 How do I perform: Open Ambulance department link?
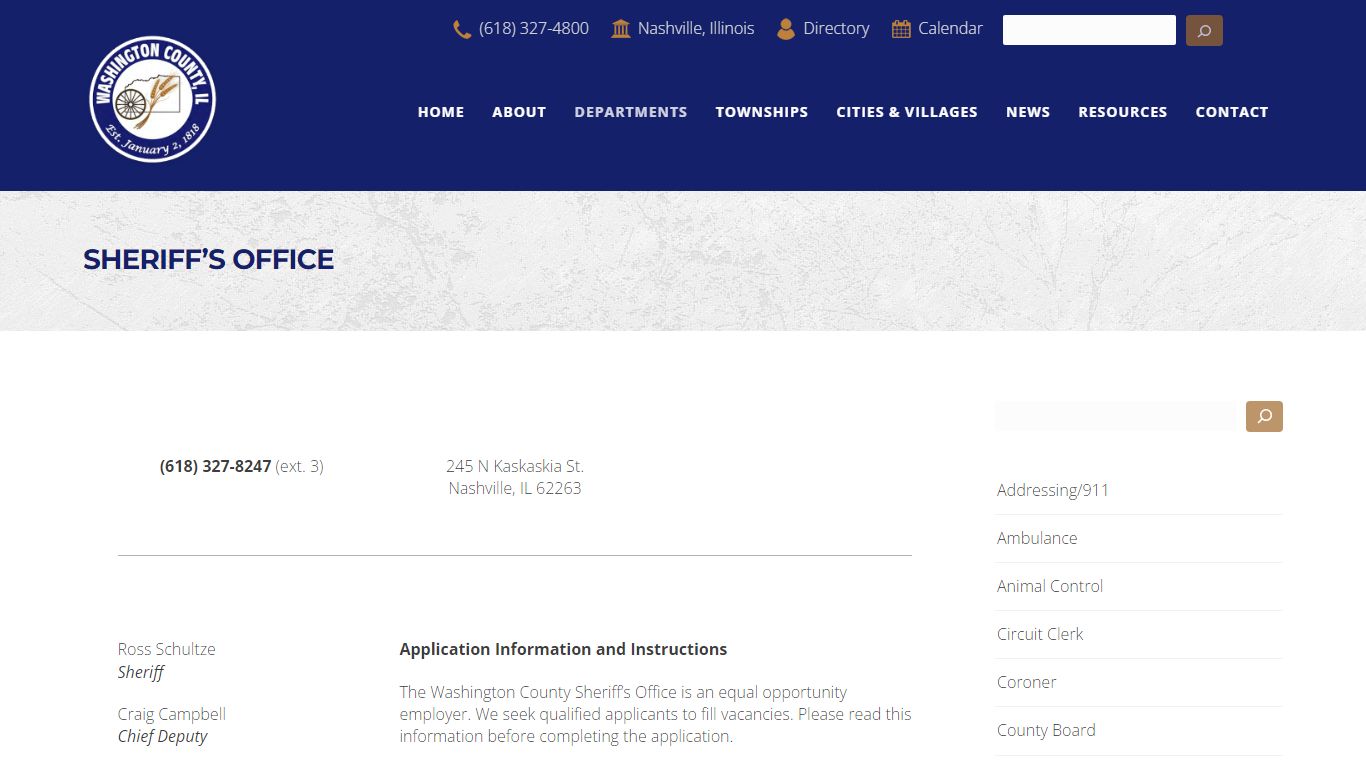[1037, 538]
